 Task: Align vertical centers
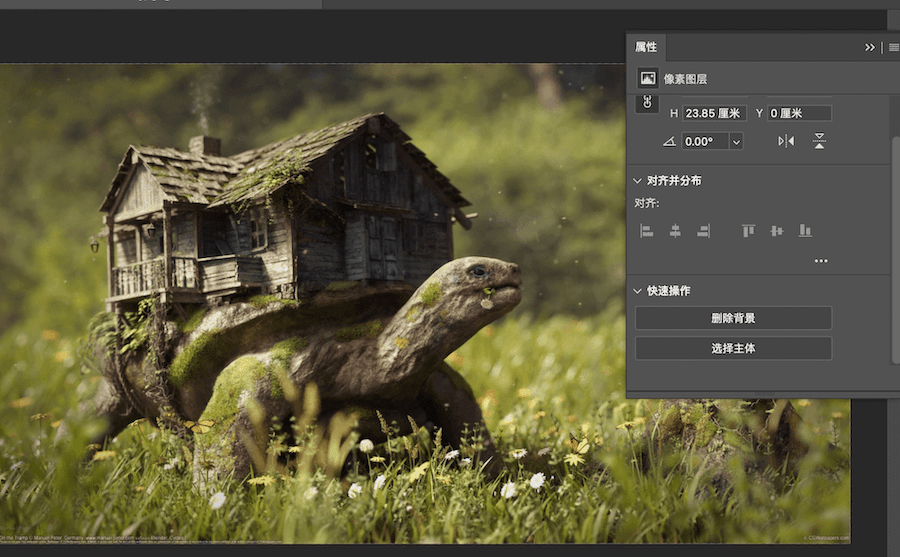point(777,231)
